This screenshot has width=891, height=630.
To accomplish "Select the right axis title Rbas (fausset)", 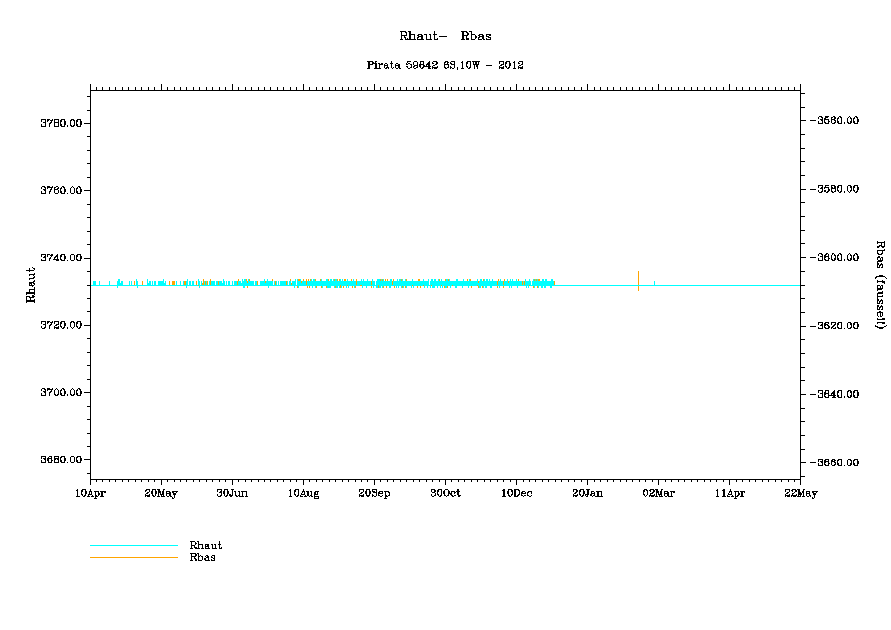I will point(880,285).
